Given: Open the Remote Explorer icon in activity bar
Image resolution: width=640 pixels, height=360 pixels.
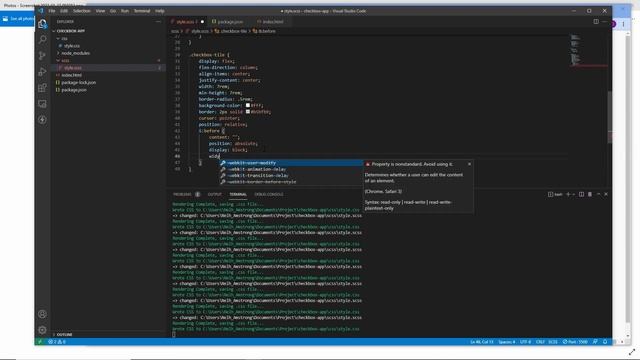Looking at the screenshot, I should 42,104.
